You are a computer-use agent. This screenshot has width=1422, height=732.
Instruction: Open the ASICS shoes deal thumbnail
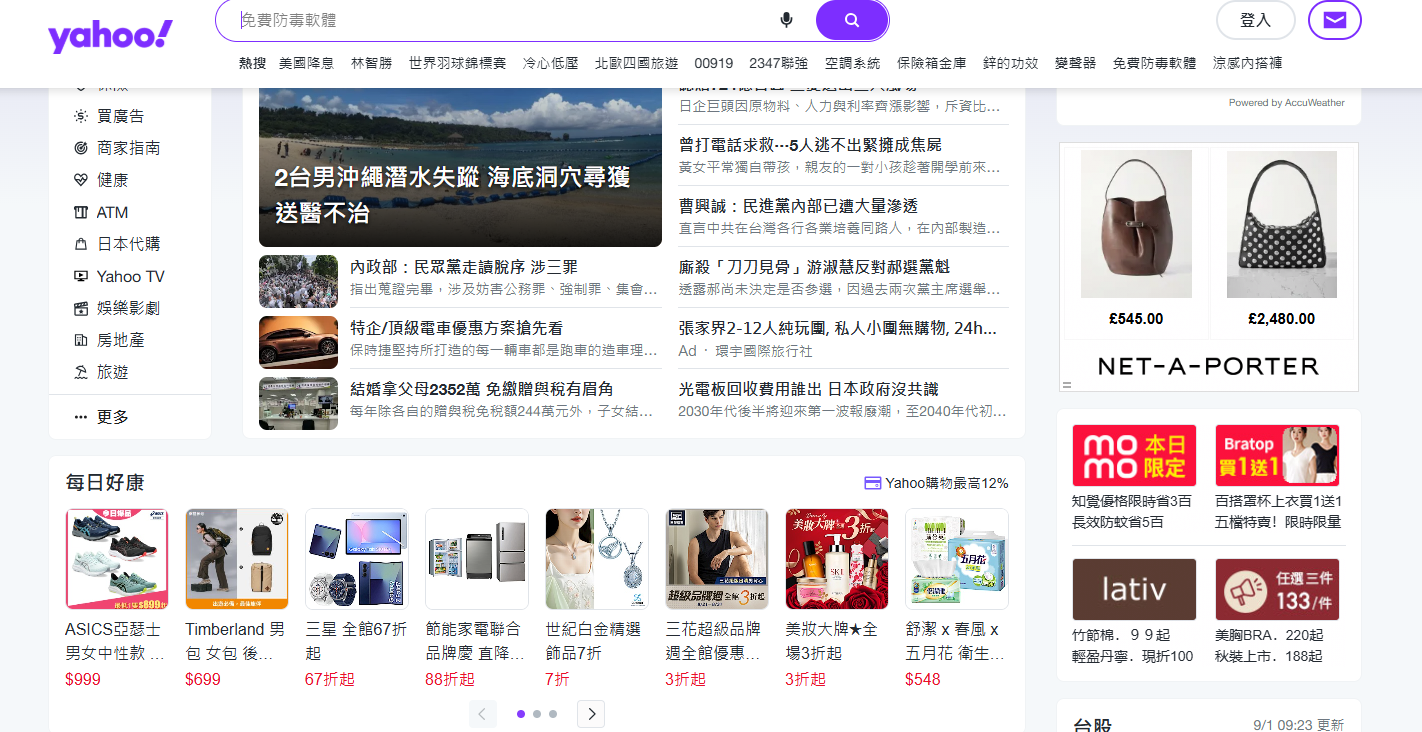click(x=117, y=559)
